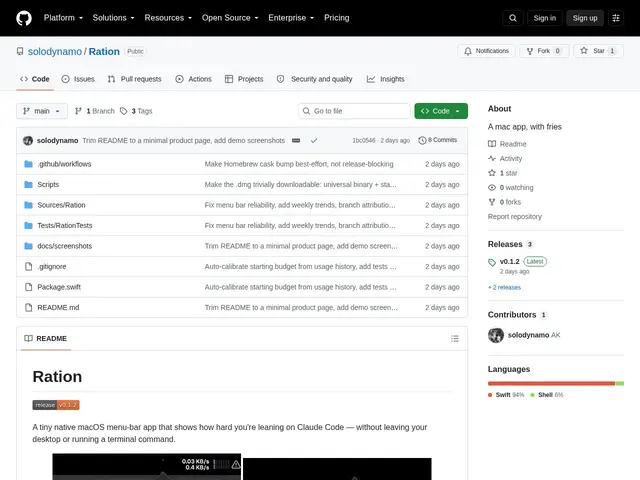This screenshot has height=480, width=640.
Task: Open commit hash 1bc0546 link
Action: 364,140
